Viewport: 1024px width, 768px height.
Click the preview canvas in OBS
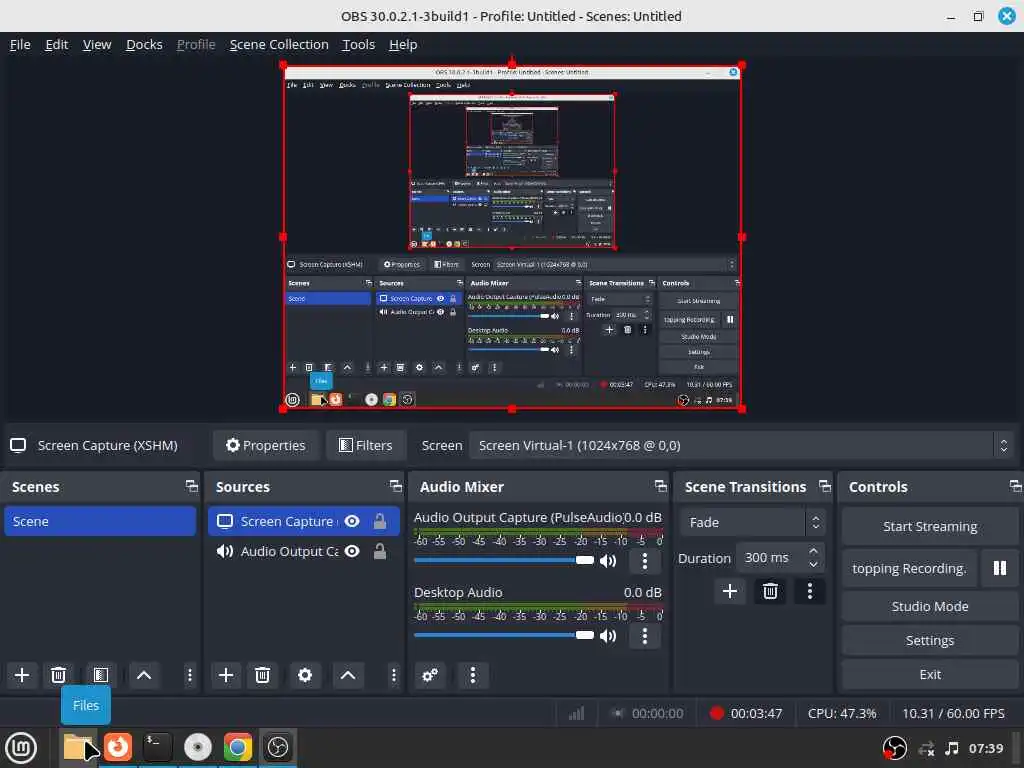coord(512,237)
